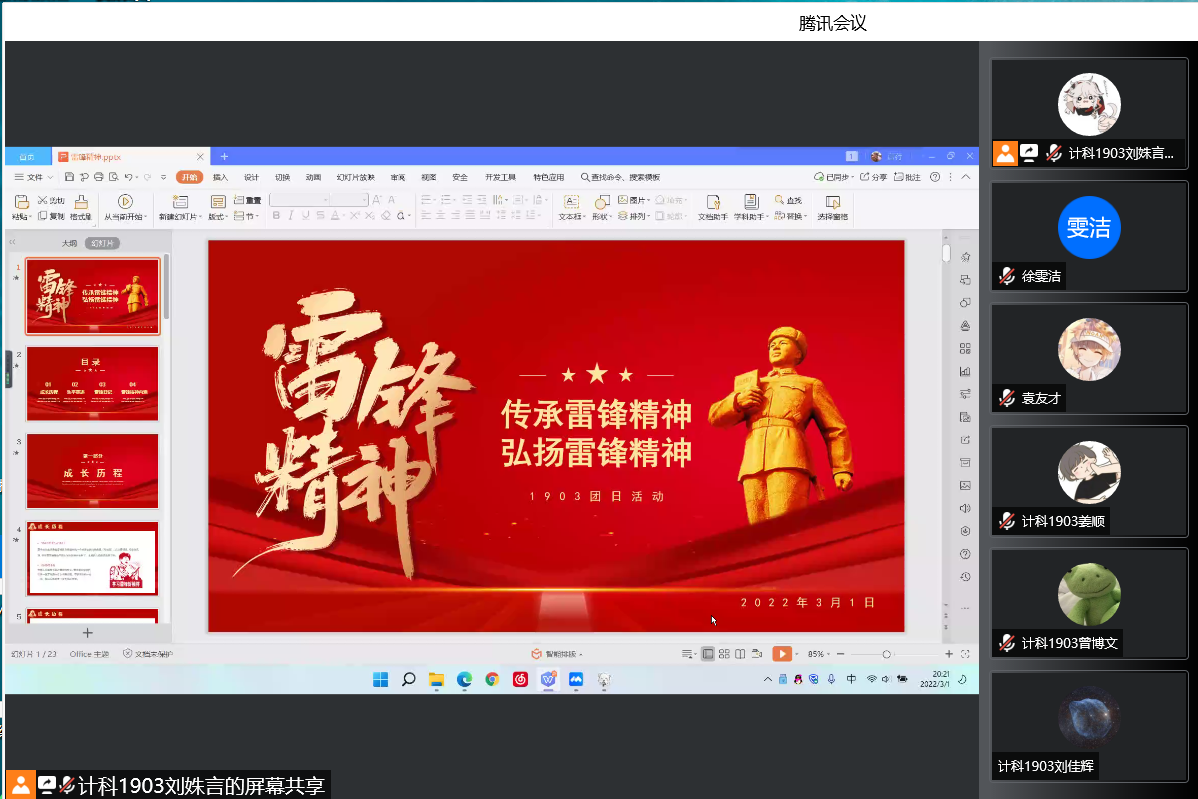The width and height of the screenshot is (1198, 799).
Task: Click the Share (分享) button
Action: click(x=873, y=177)
